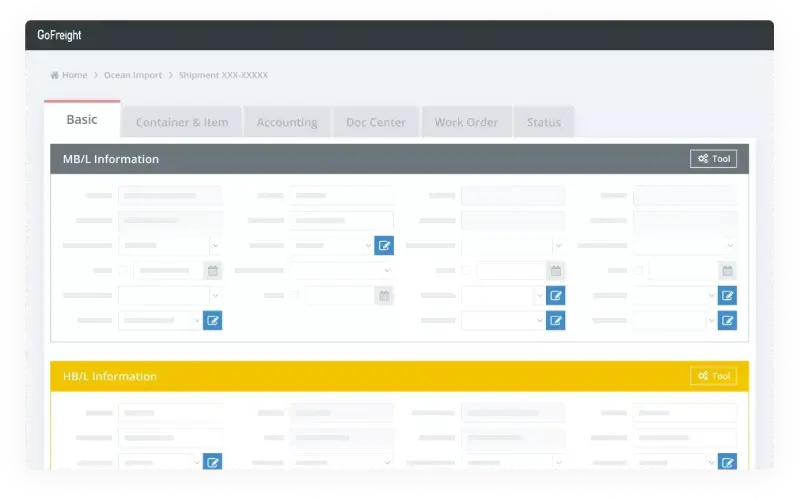Toggle the checkbox in MB/L second column

[x=297, y=295]
